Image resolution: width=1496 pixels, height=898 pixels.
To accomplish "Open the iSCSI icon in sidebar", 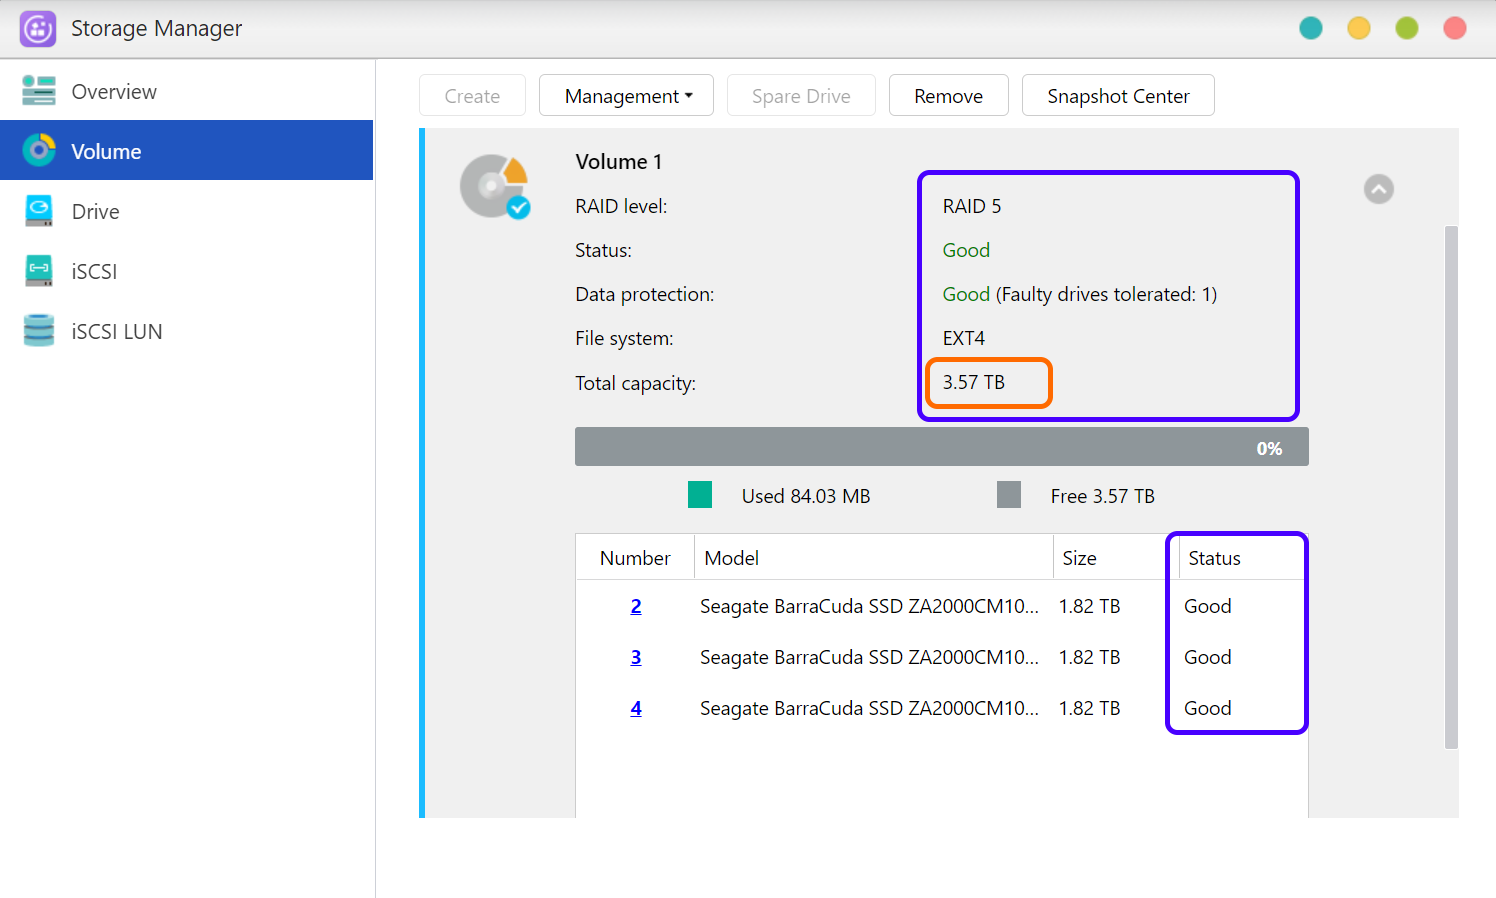I will tap(39, 271).
